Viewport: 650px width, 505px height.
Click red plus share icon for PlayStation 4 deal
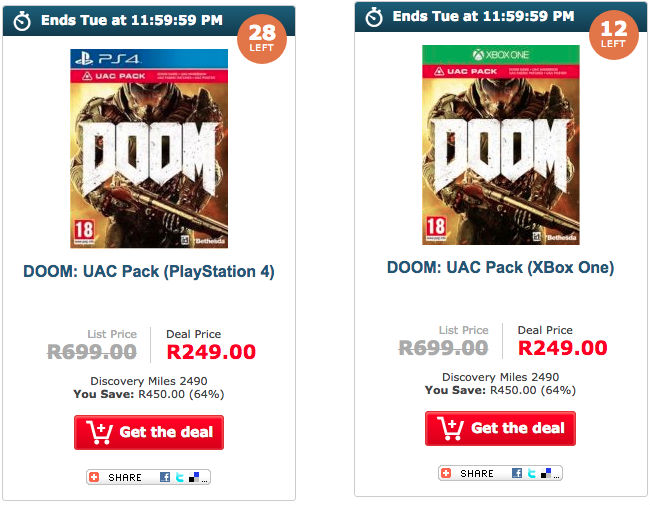tap(95, 477)
